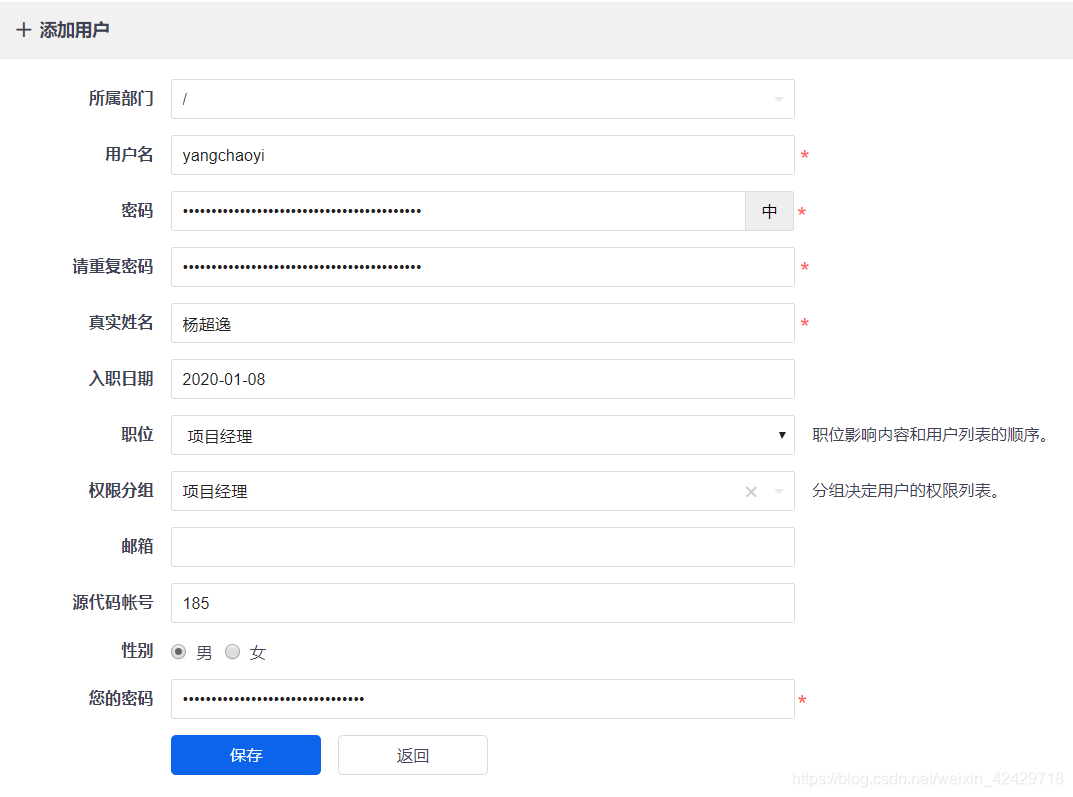Viewport: 1073px width, 797px height.
Task: Click the hint text 分组决定用户的权限列表。
Action: click(x=906, y=491)
